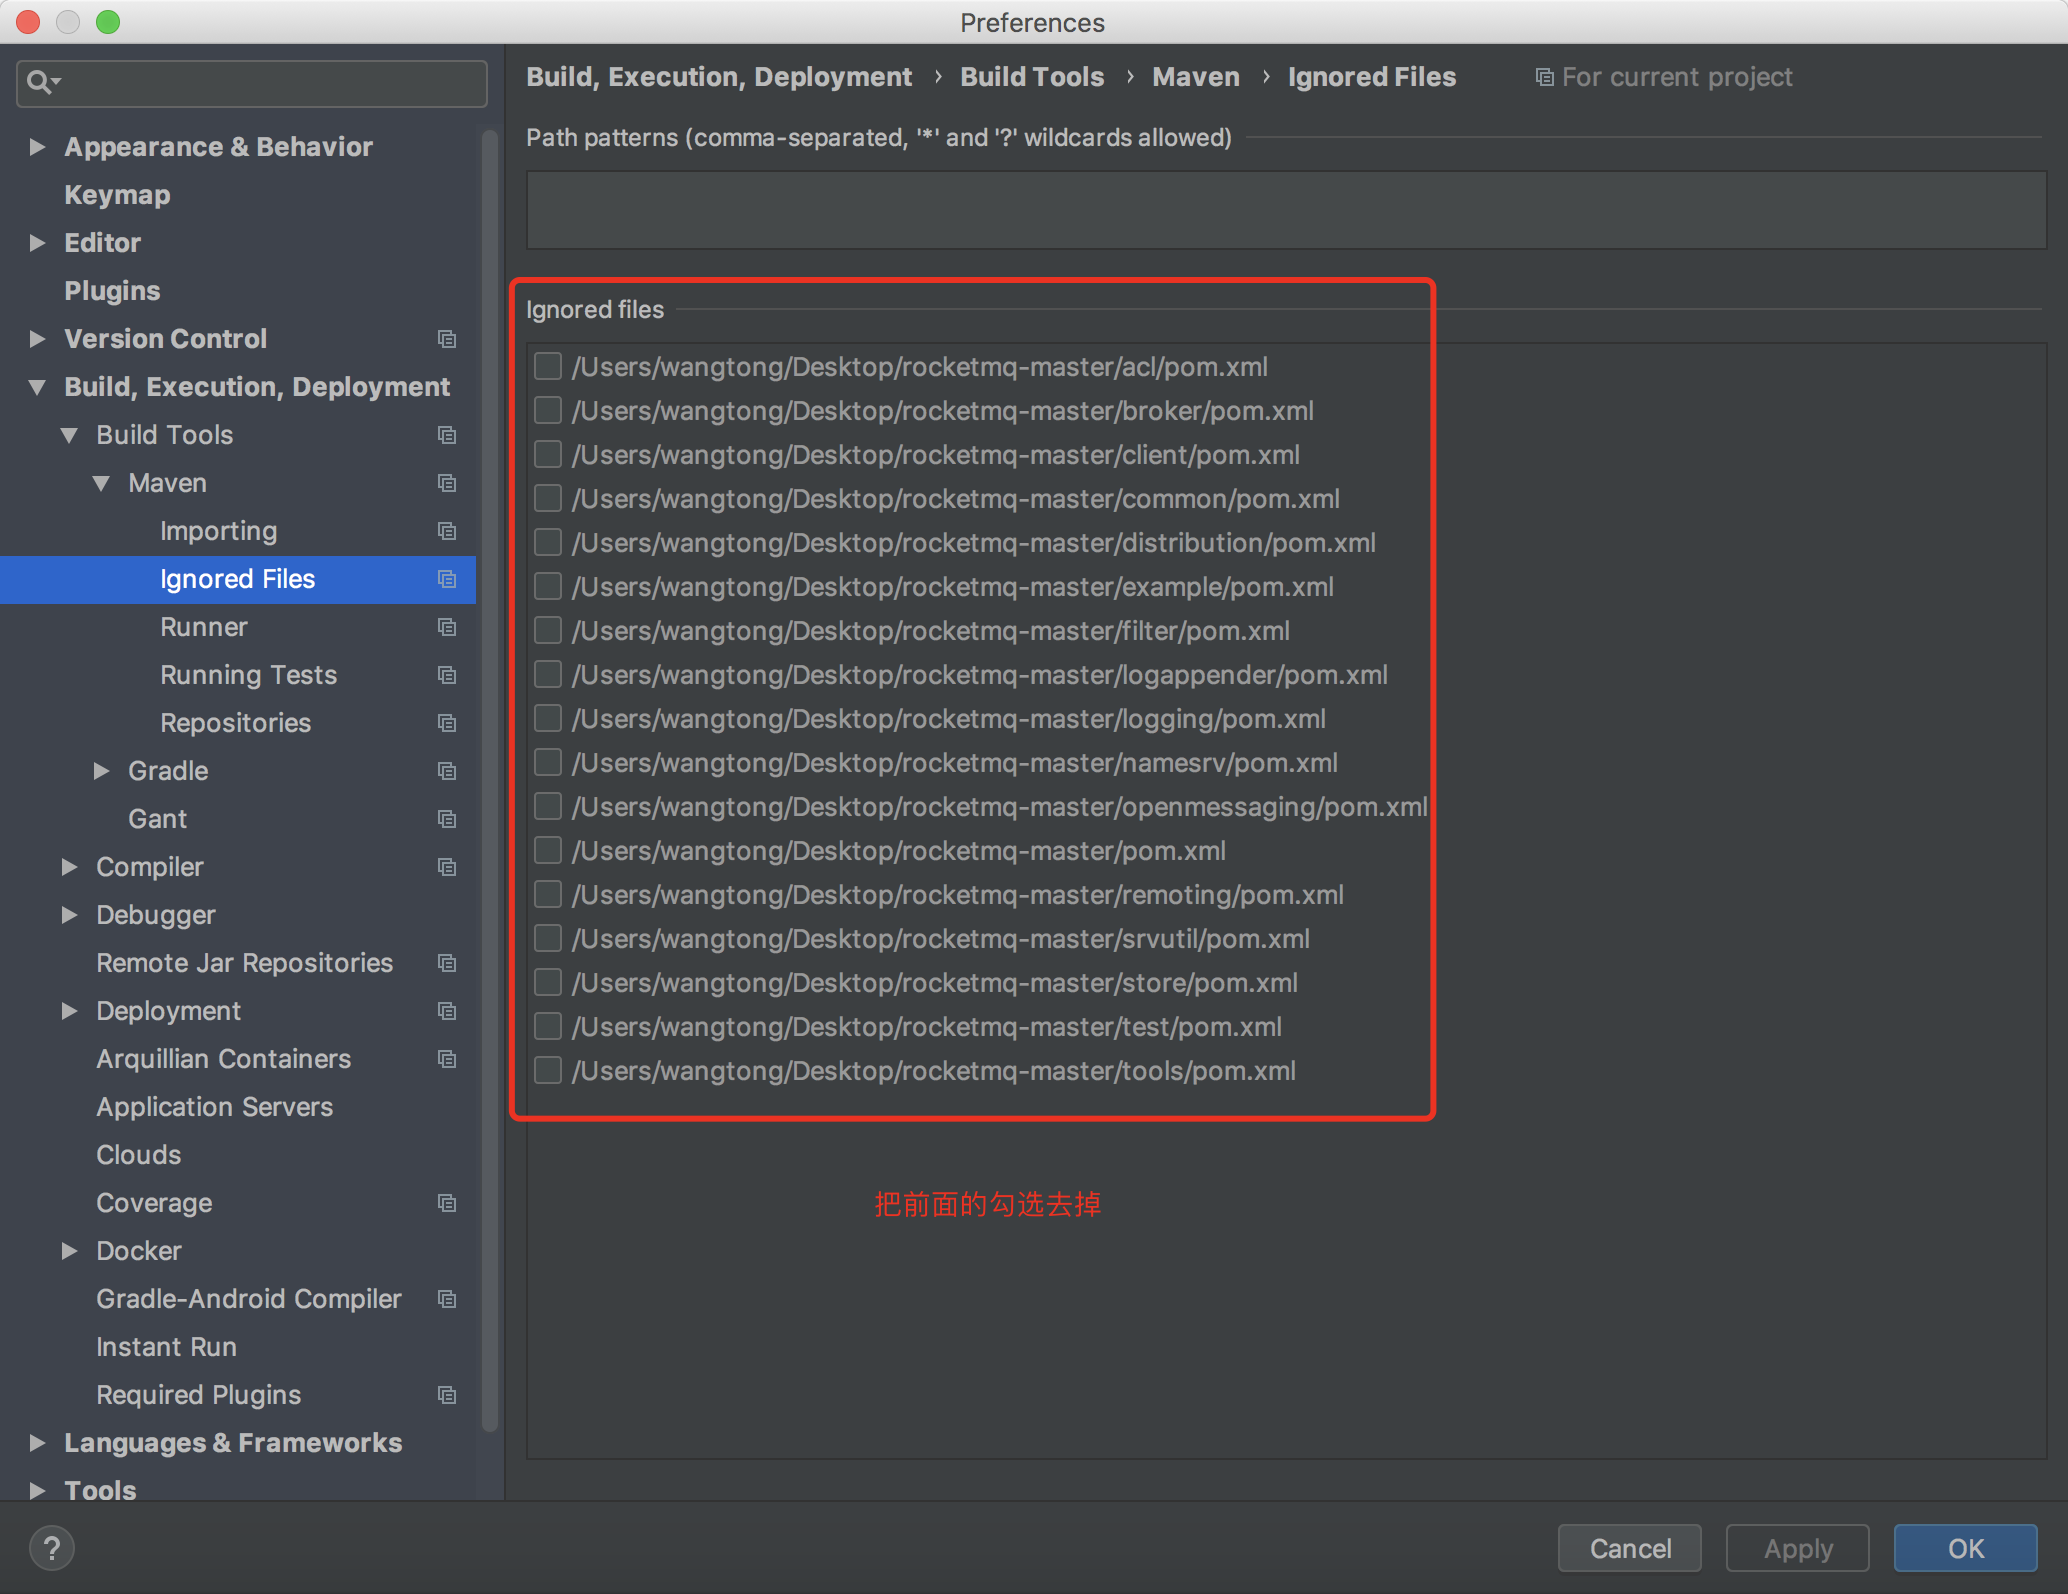The image size is (2068, 1594).
Task: Click the path patterns text field
Action: click(1286, 210)
